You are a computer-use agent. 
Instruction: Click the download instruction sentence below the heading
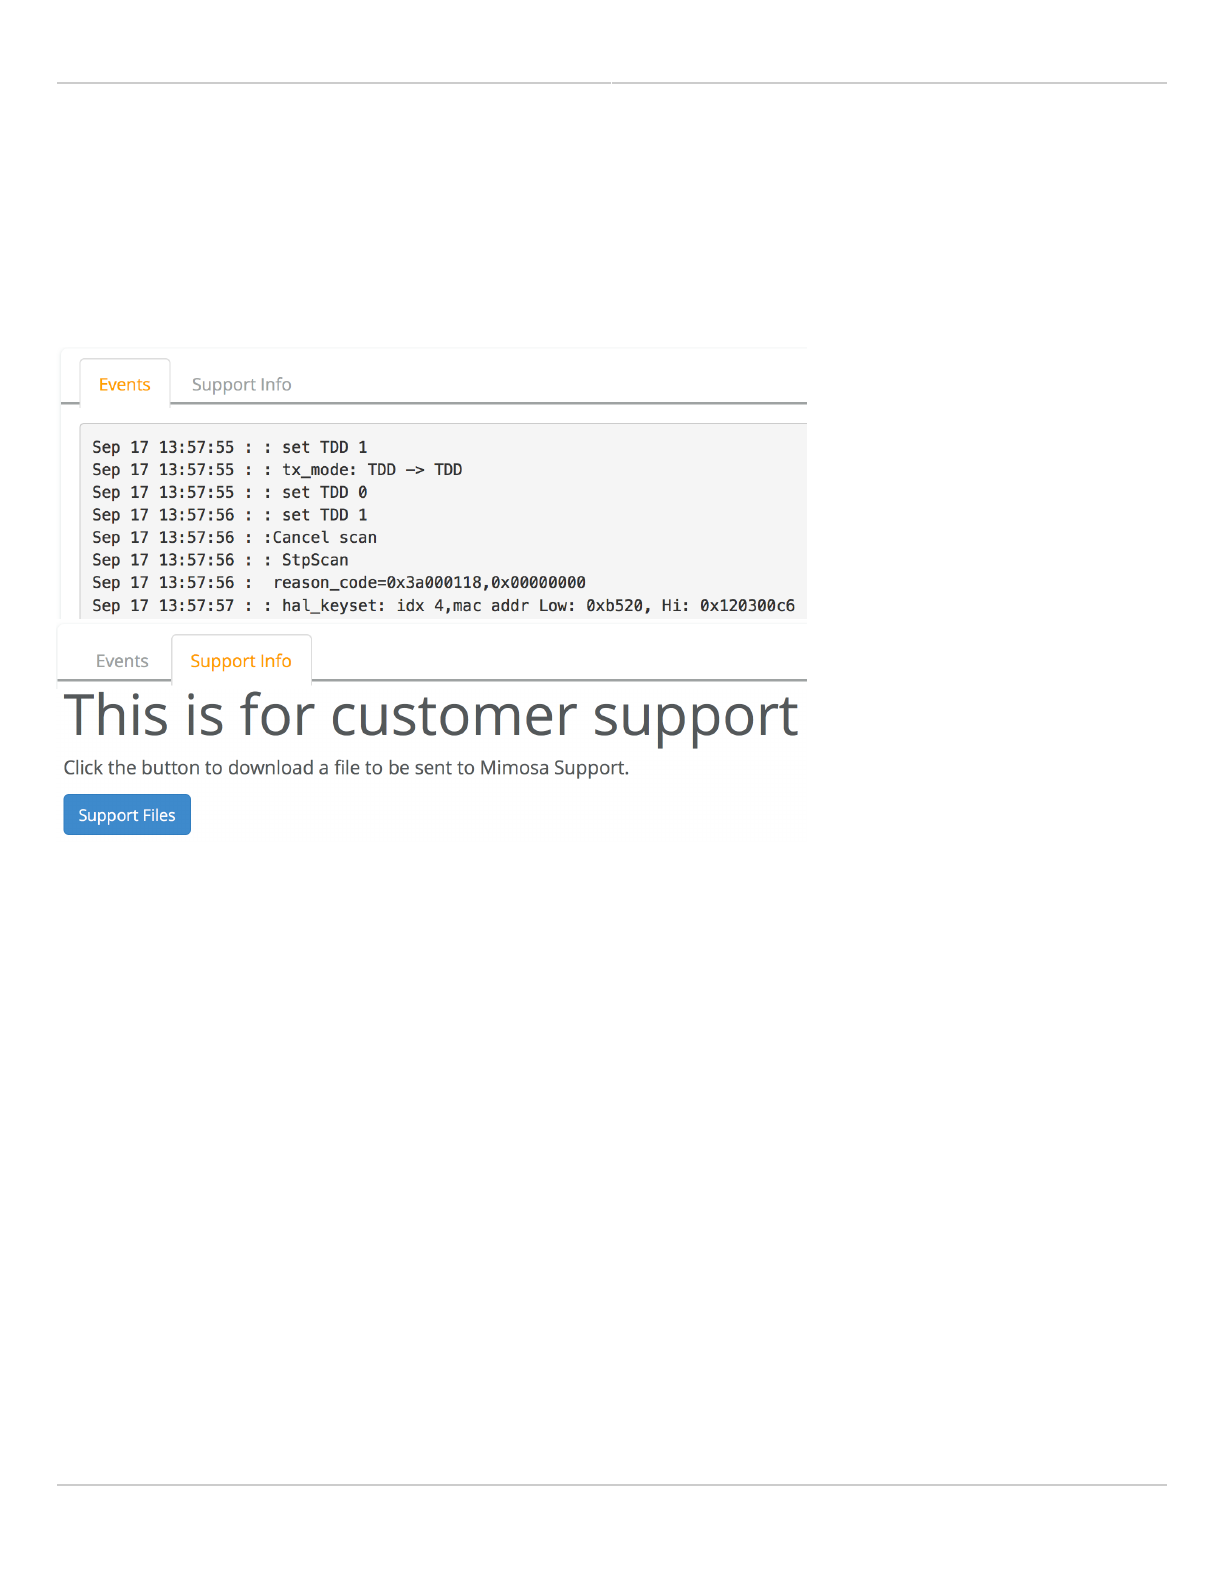pyautogui.click(x=346, y=768)
